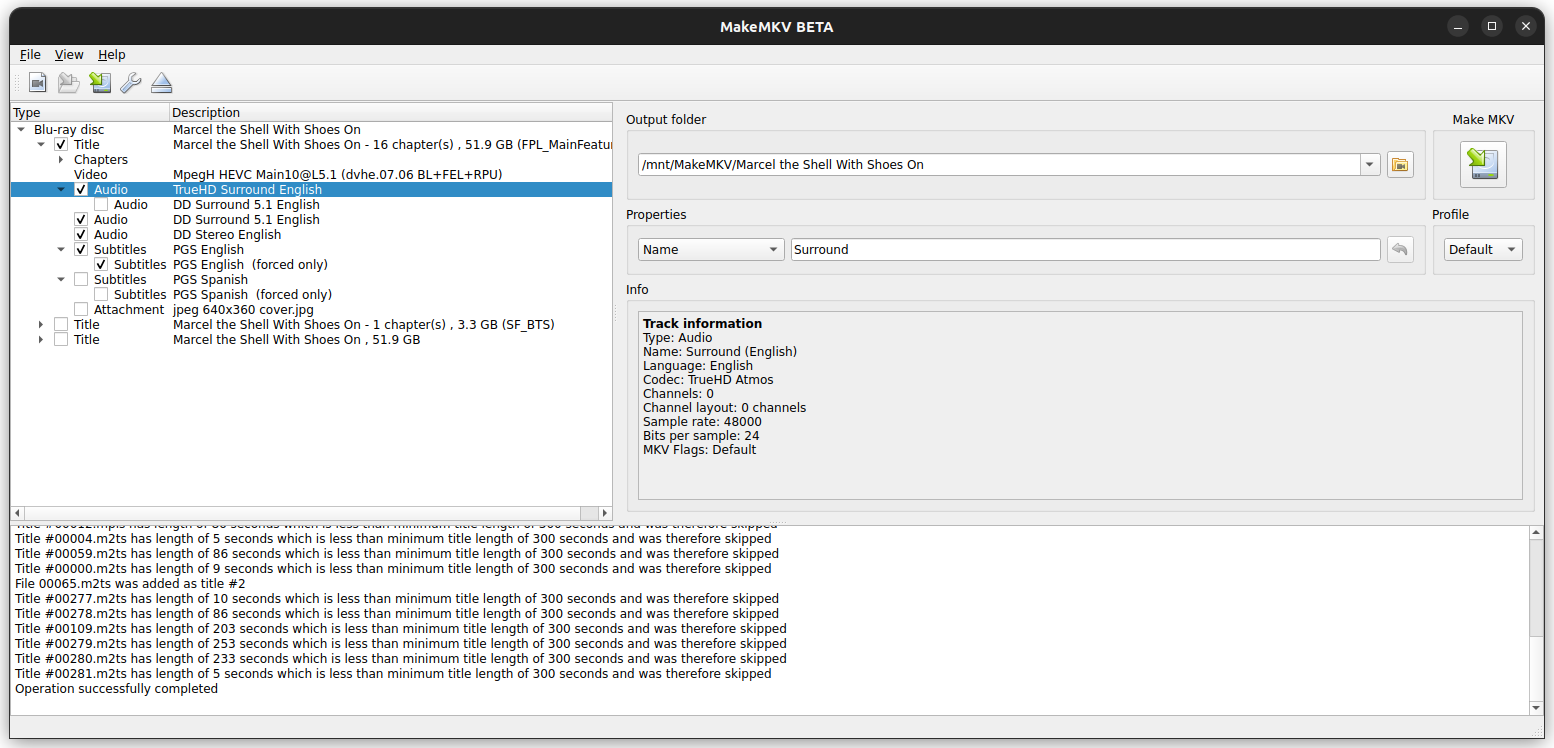The height and width of the screenshot is (748, 1554).
Task: Select the Video MpegH HEVC row
Action: pyautogui.click(x=311, y=175)
